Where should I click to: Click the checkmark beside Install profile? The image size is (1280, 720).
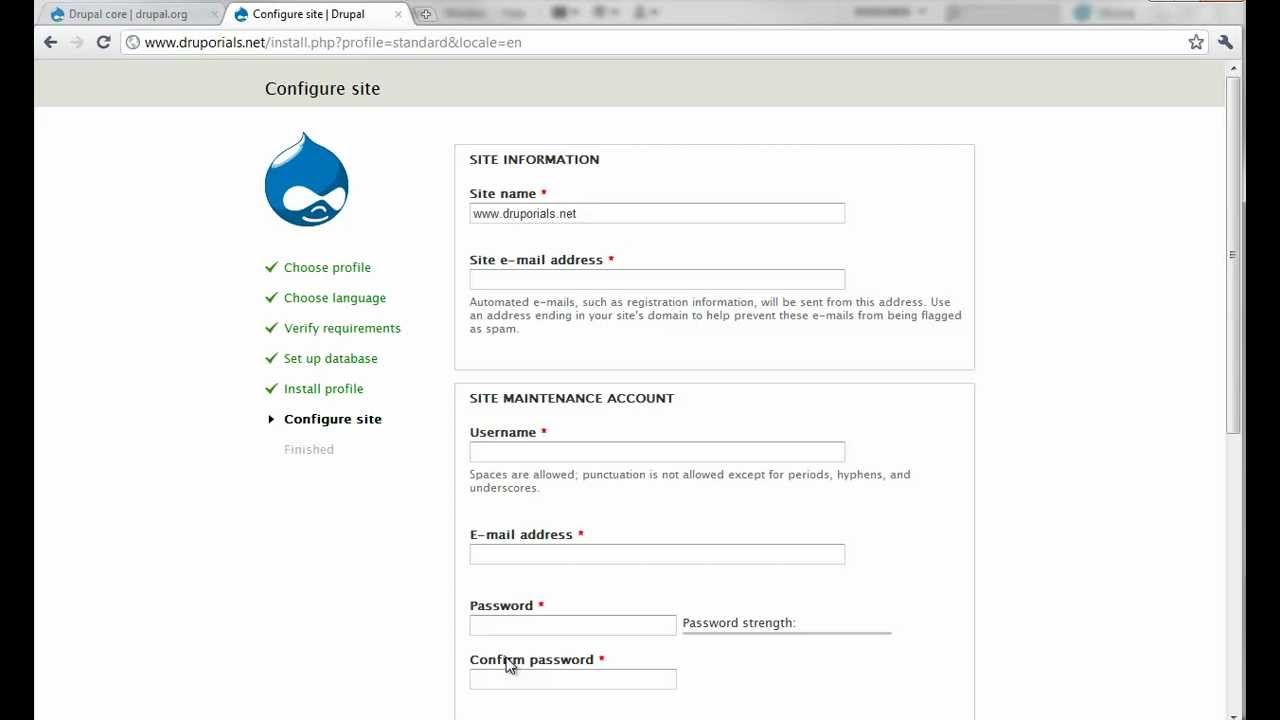[x=271, y=388]
